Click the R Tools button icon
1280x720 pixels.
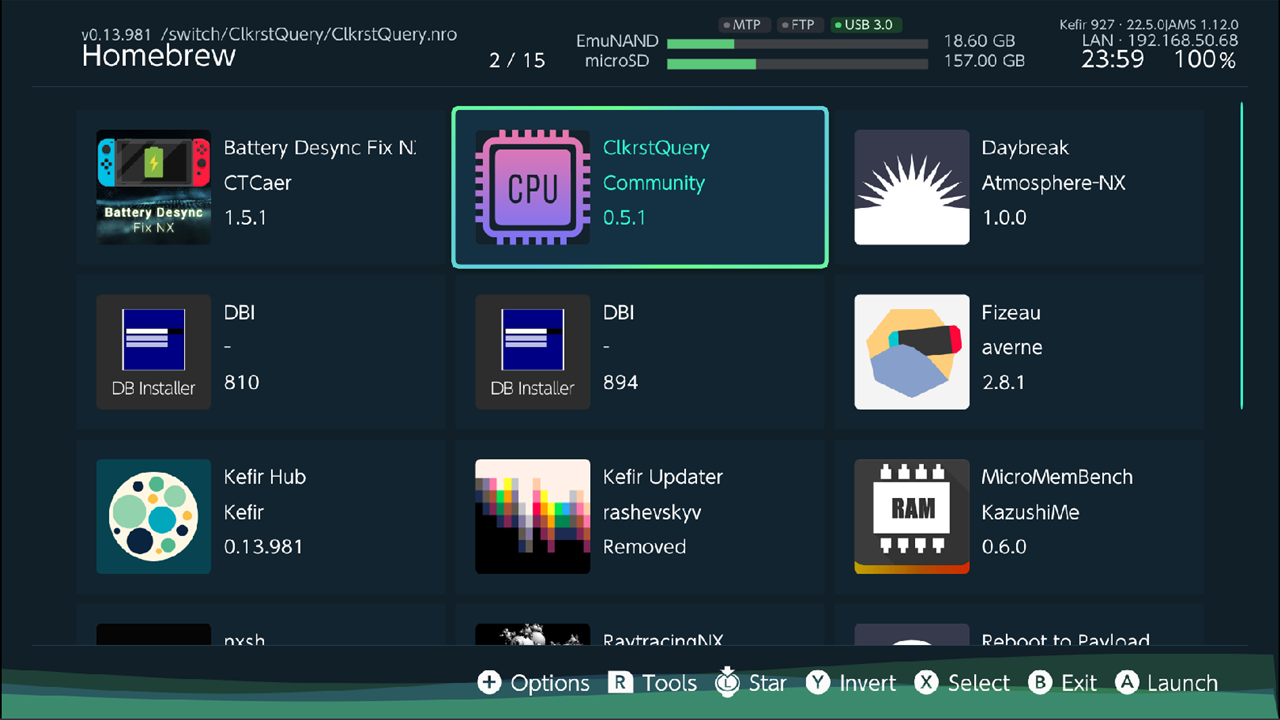[x=621, y=683]
